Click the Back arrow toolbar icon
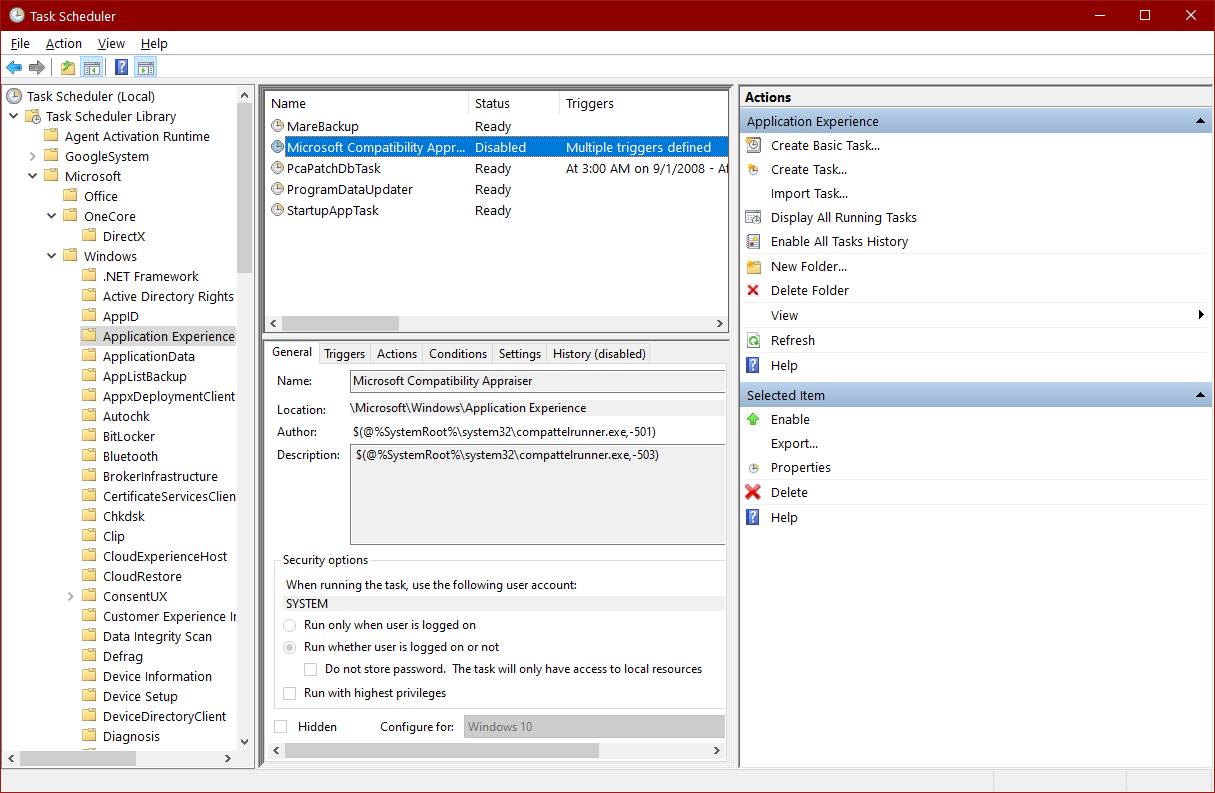 click(14, 68)
